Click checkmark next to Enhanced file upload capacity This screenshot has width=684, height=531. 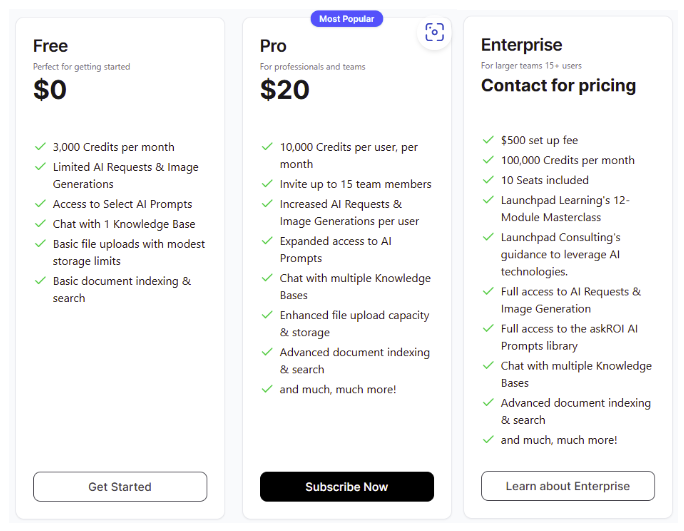[x=267, y=315]
